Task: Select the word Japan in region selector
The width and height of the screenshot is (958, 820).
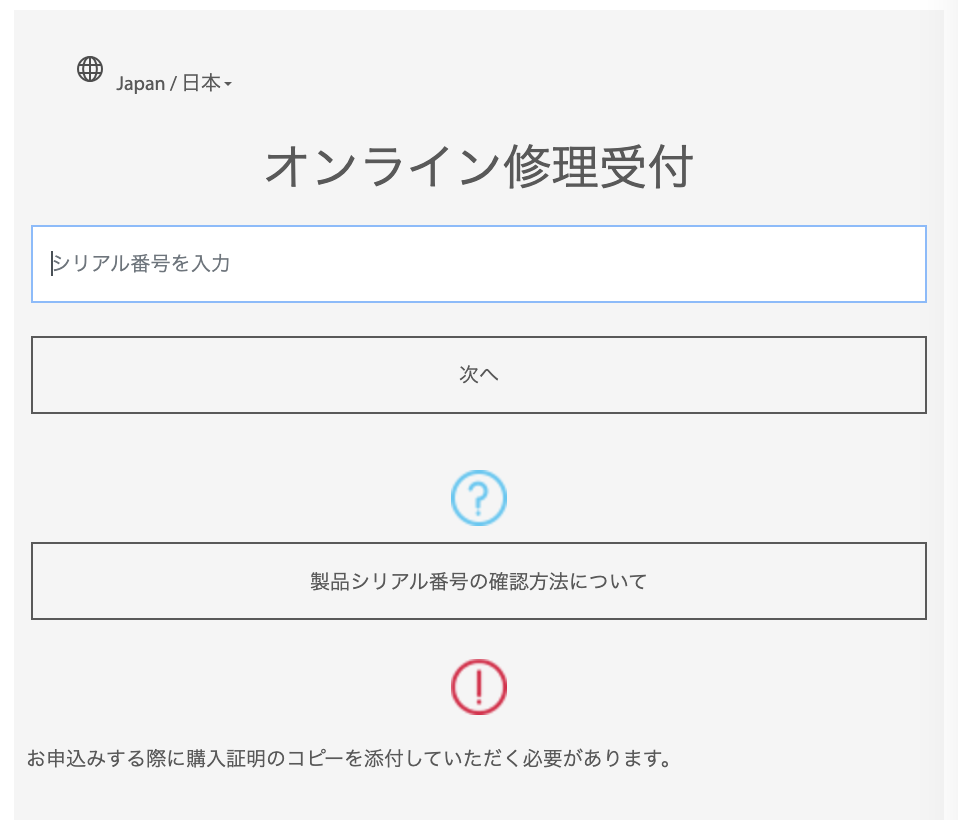Action: pos(140,84)
